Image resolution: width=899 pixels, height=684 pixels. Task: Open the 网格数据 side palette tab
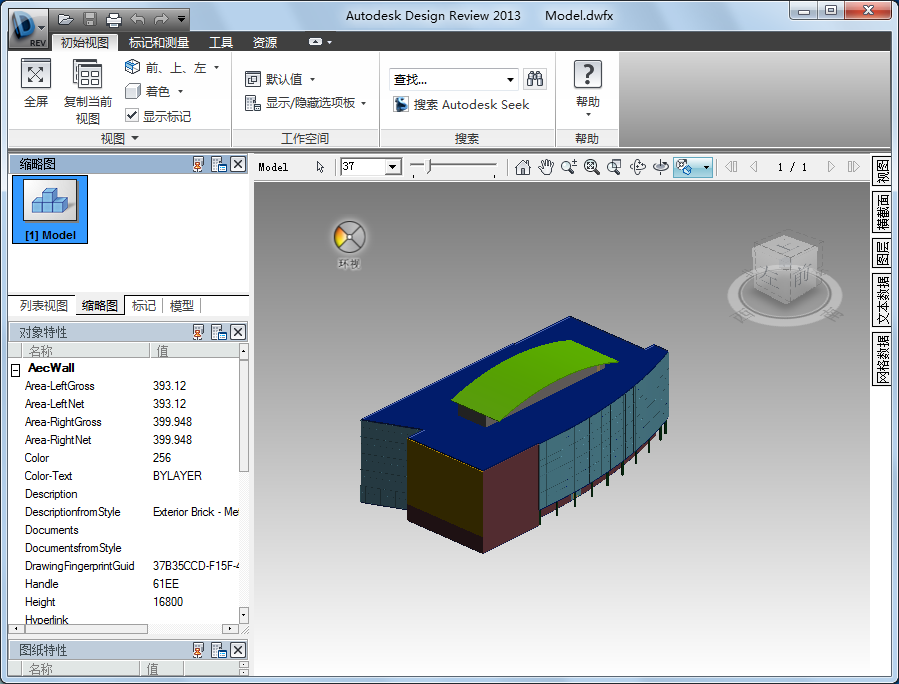click(x=882, y=359)
